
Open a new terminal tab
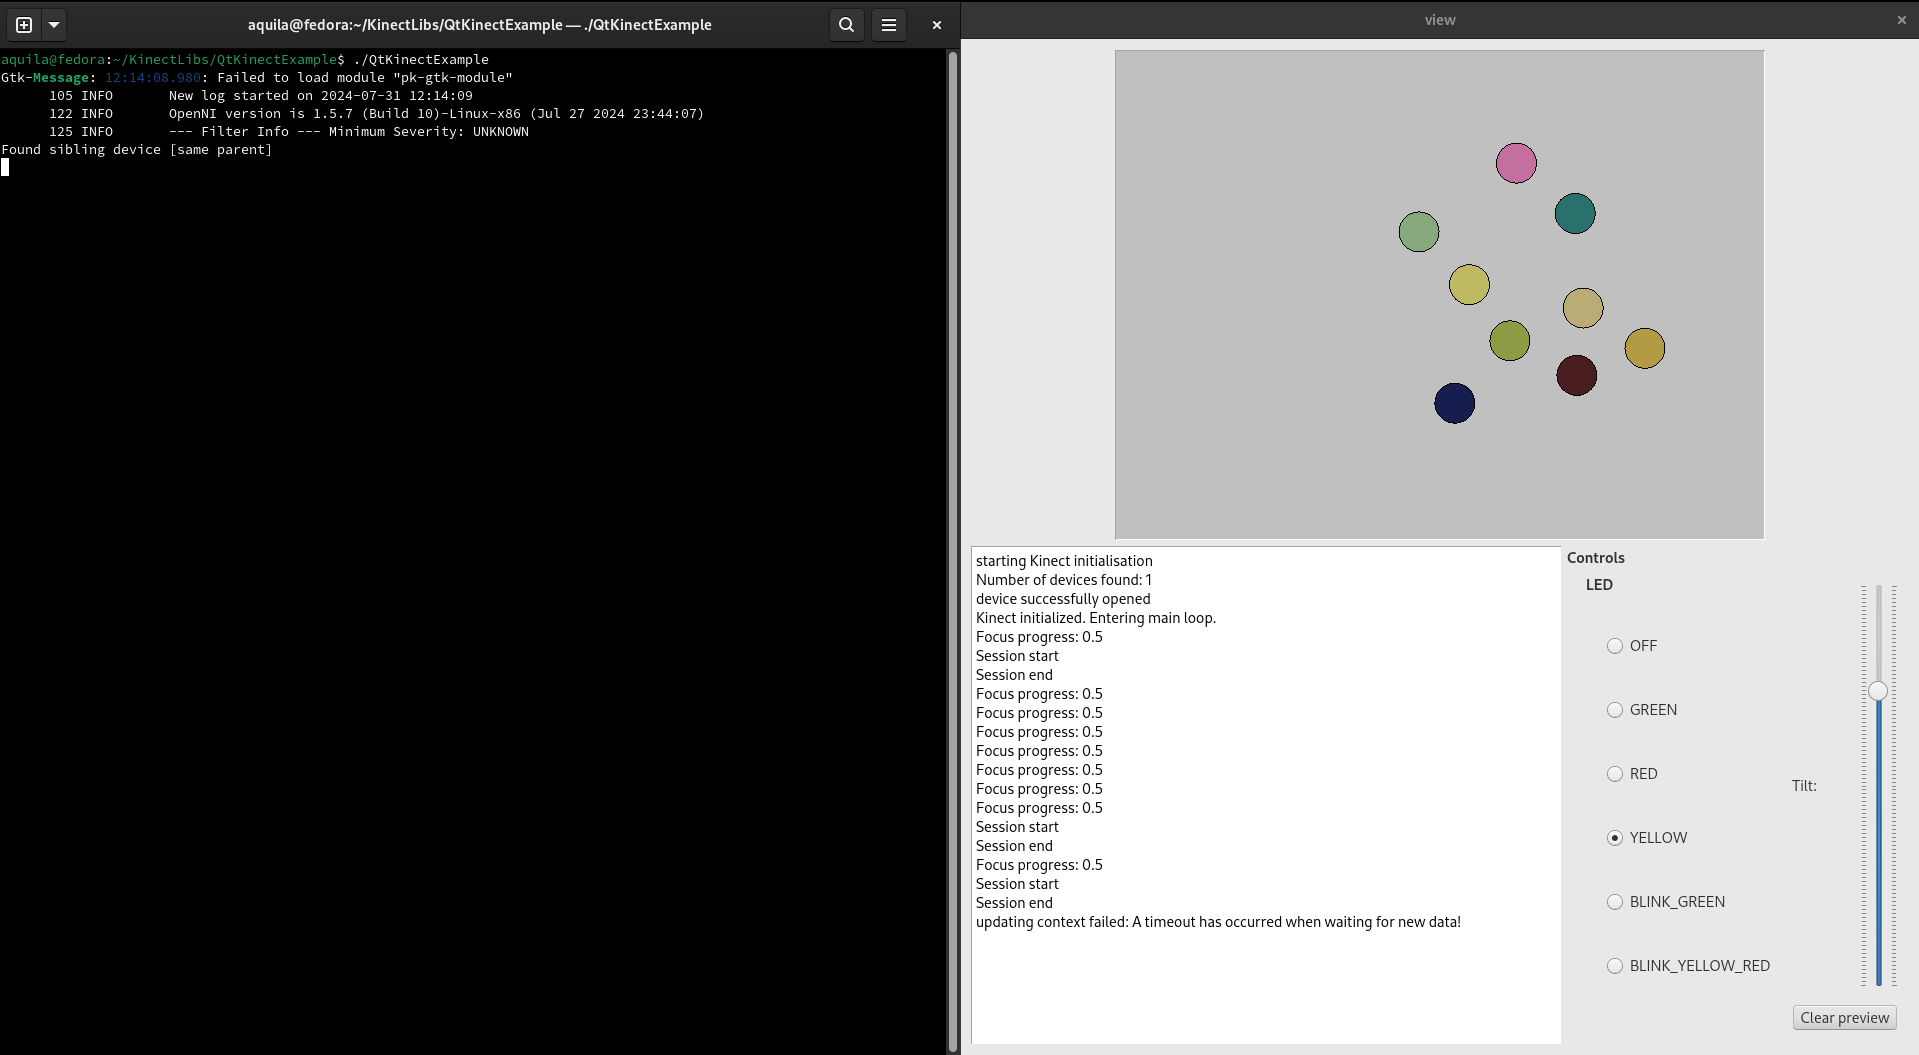click(x=24, y=25)
